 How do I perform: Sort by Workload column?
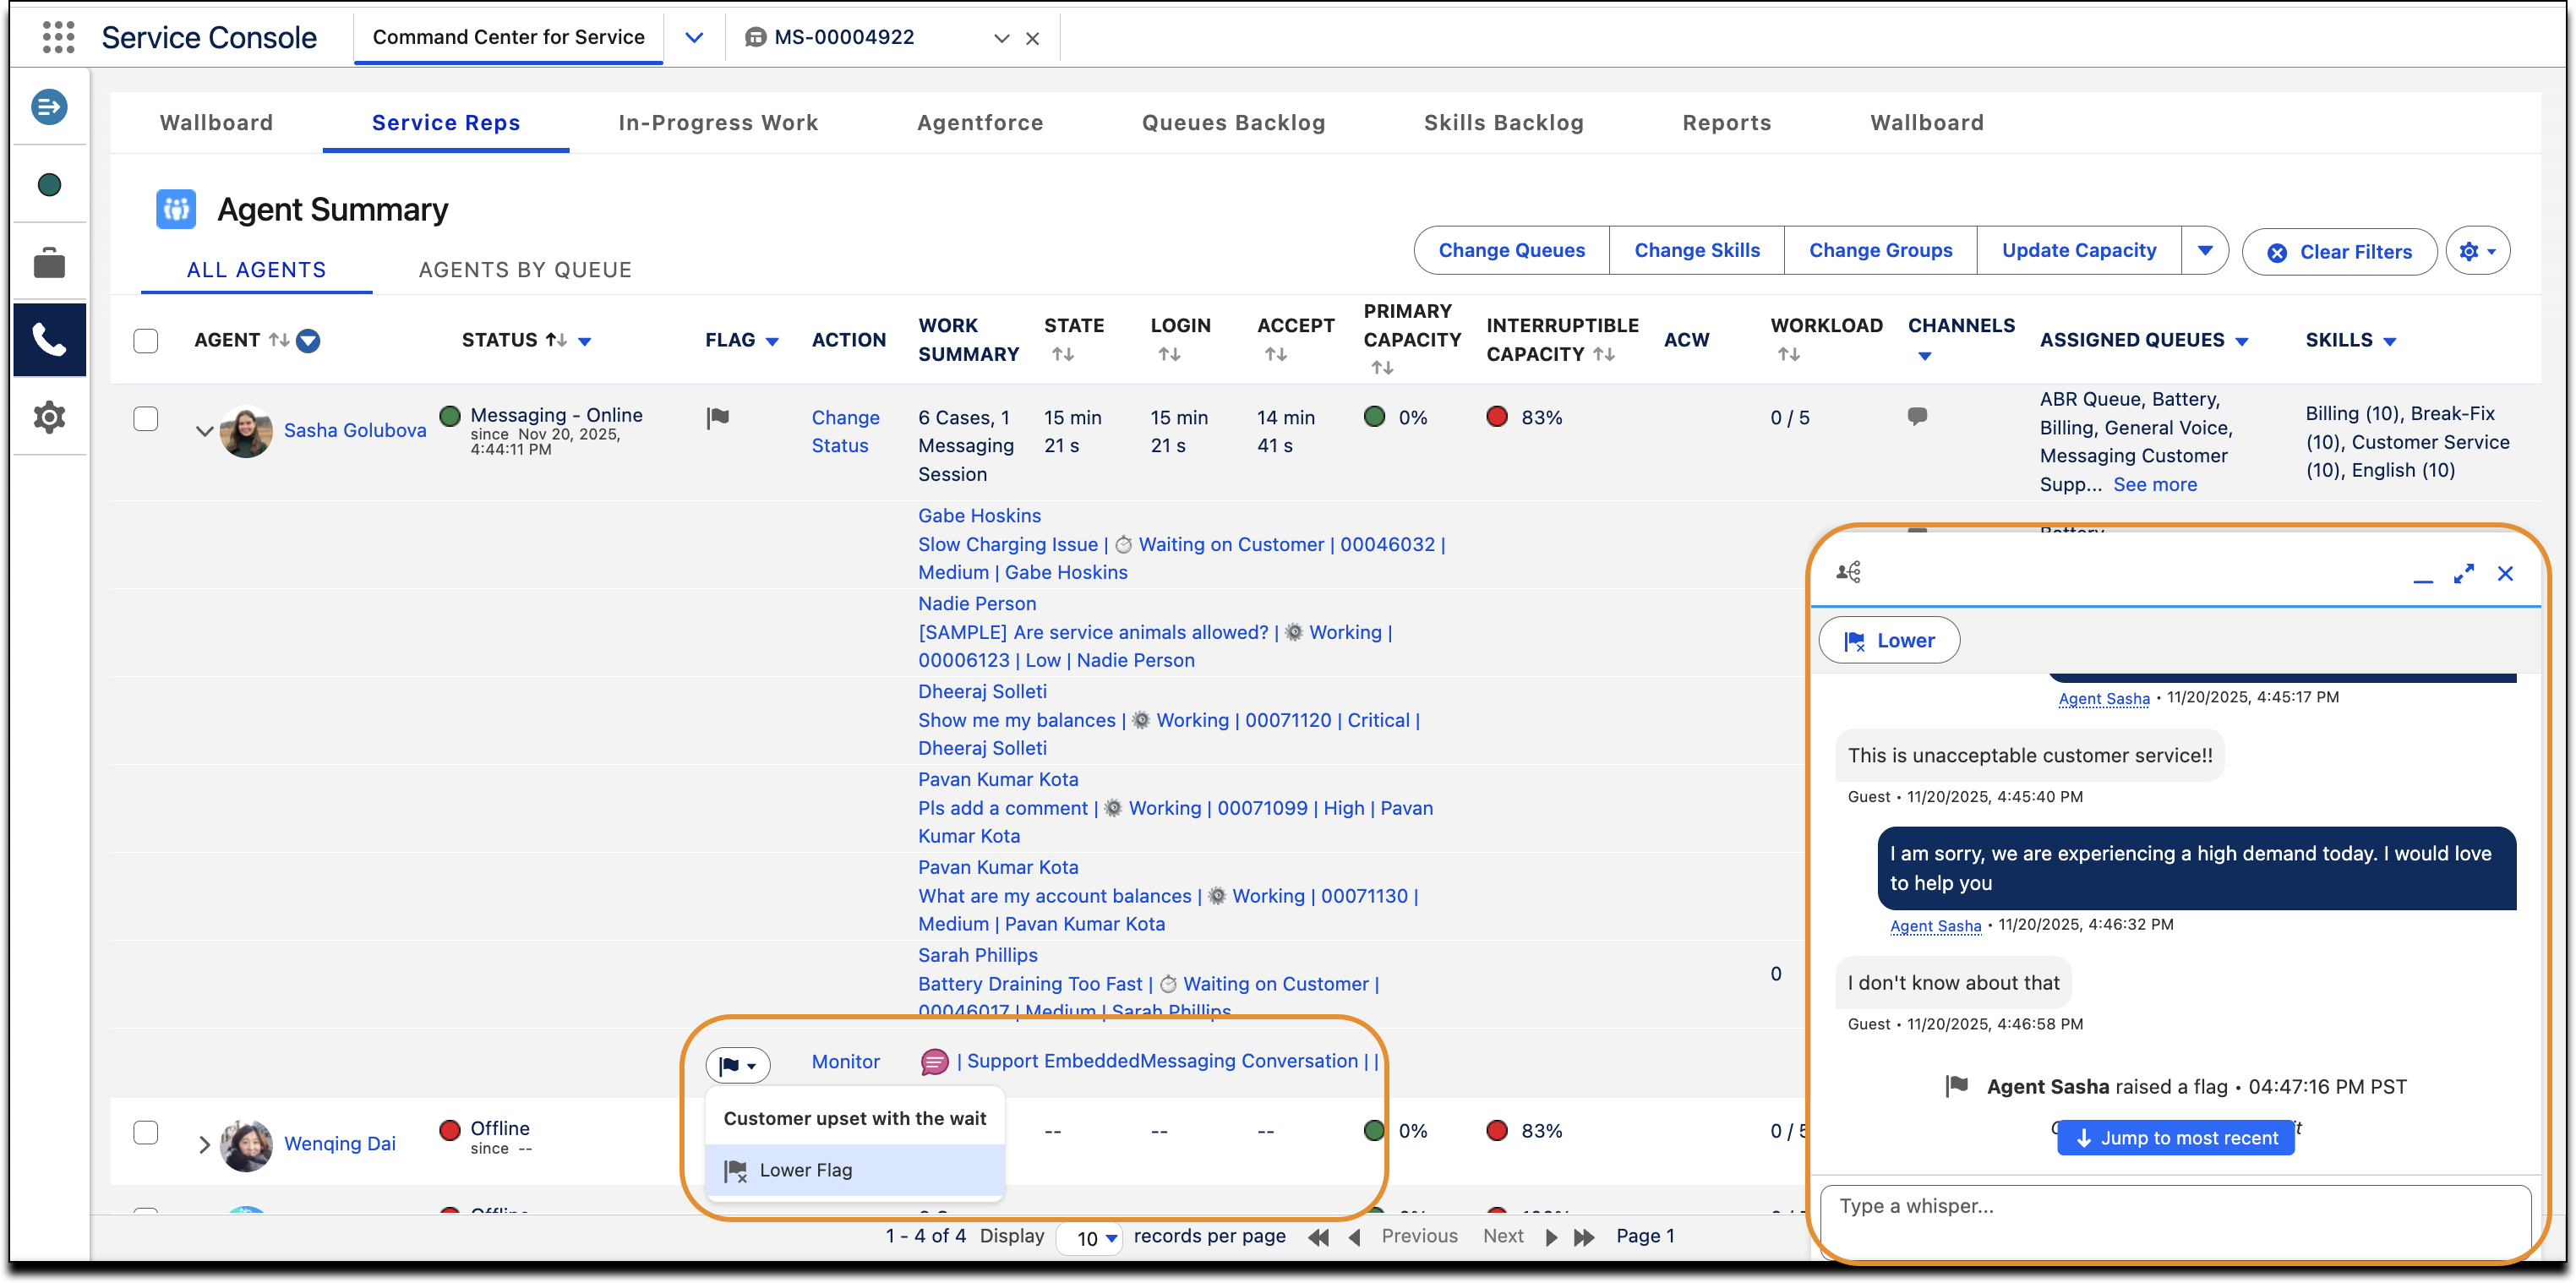point(1789,354)
